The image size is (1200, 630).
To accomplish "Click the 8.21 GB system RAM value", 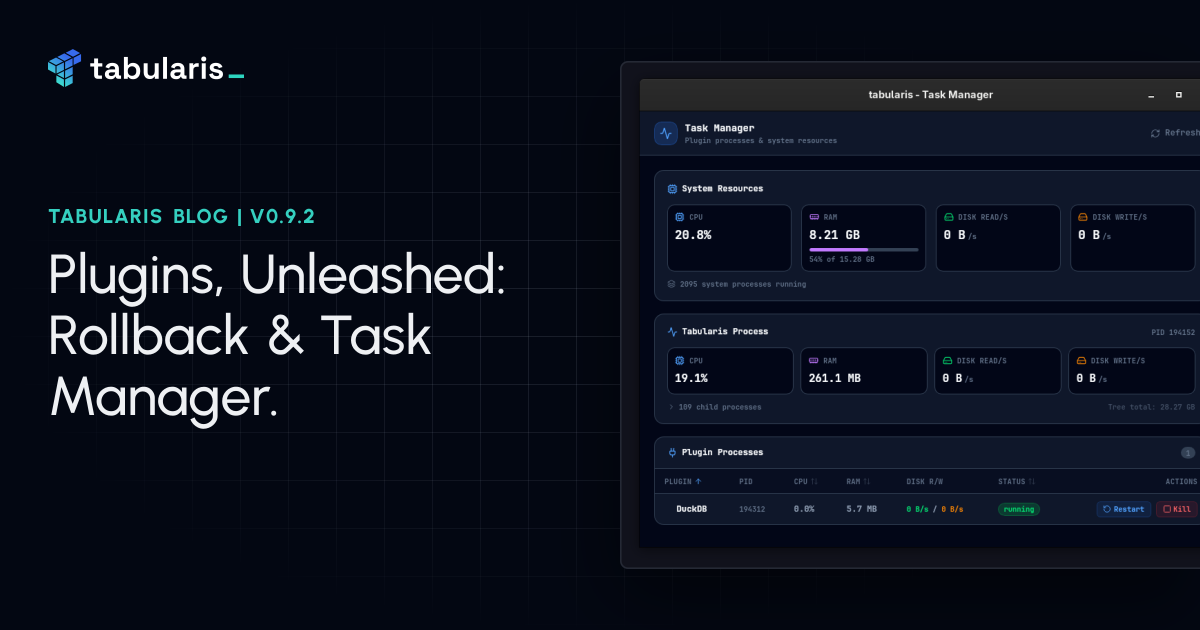I will (834, 235).
